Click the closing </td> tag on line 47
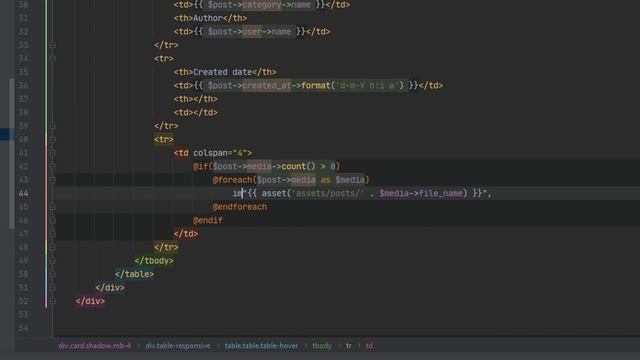This screenshot has width=640, height=360. click(x=186, y=233)
